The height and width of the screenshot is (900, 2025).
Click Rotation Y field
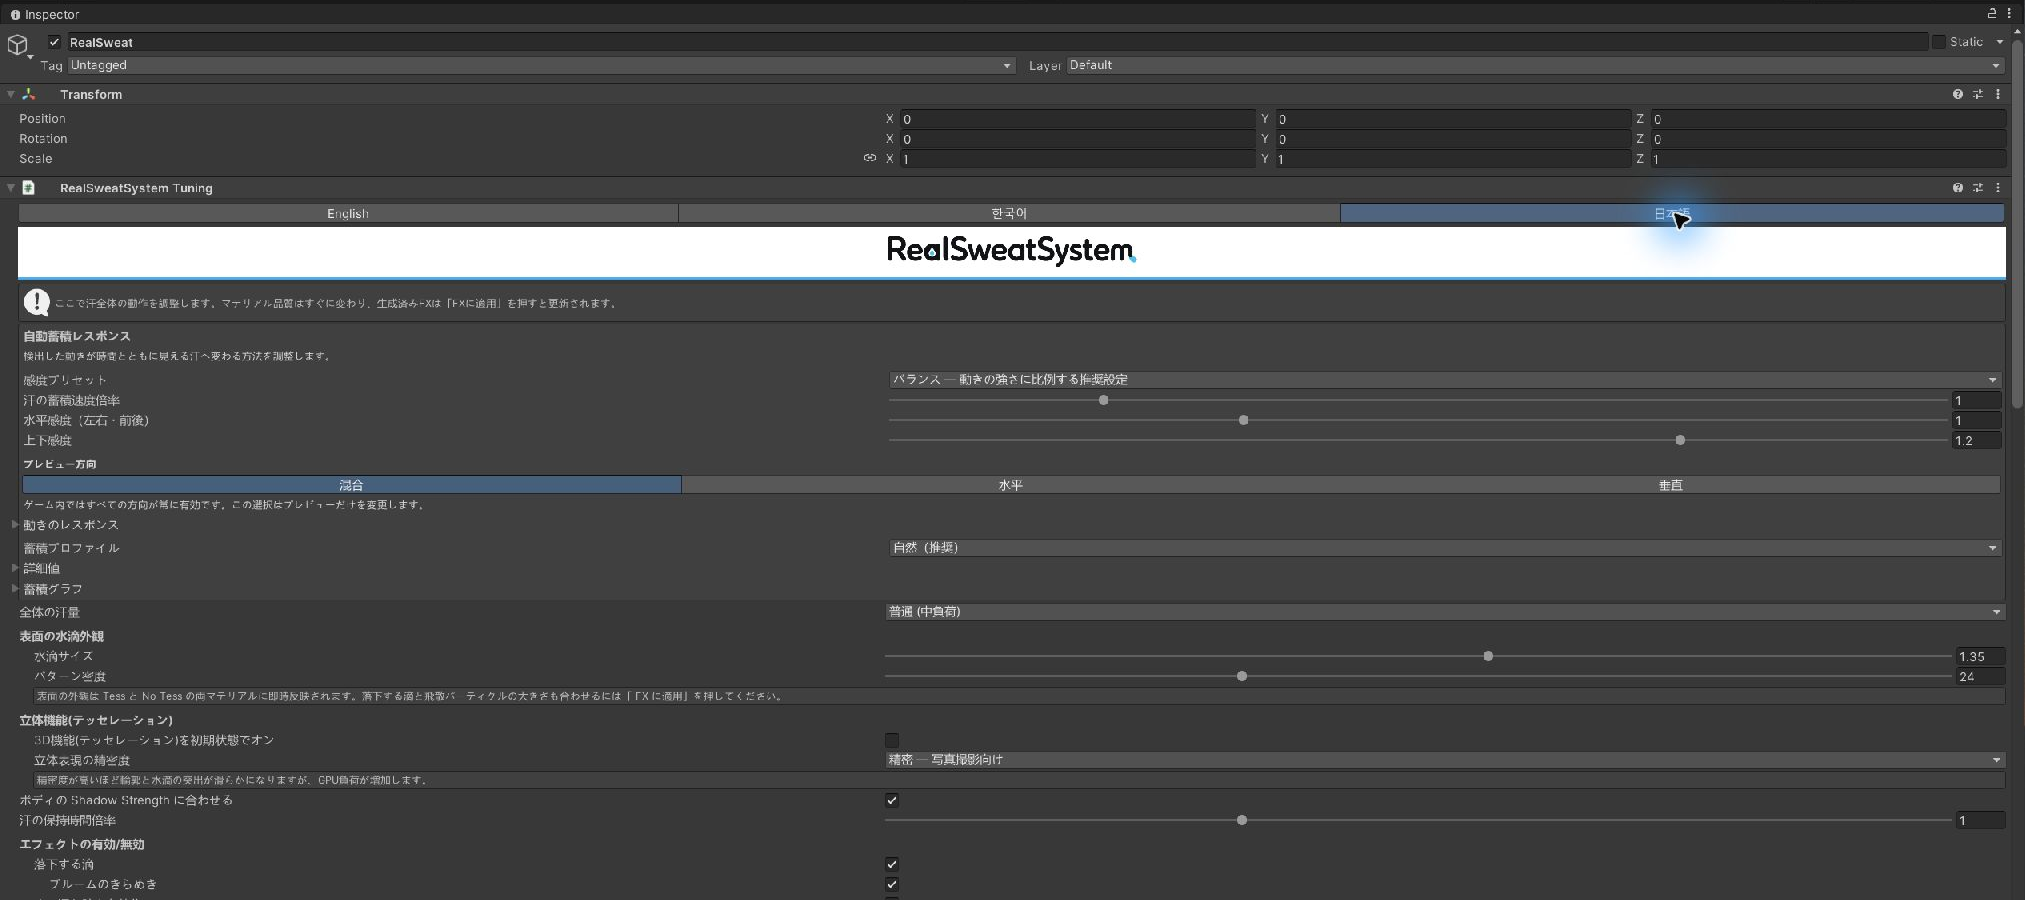click(x=1453, y=139)
